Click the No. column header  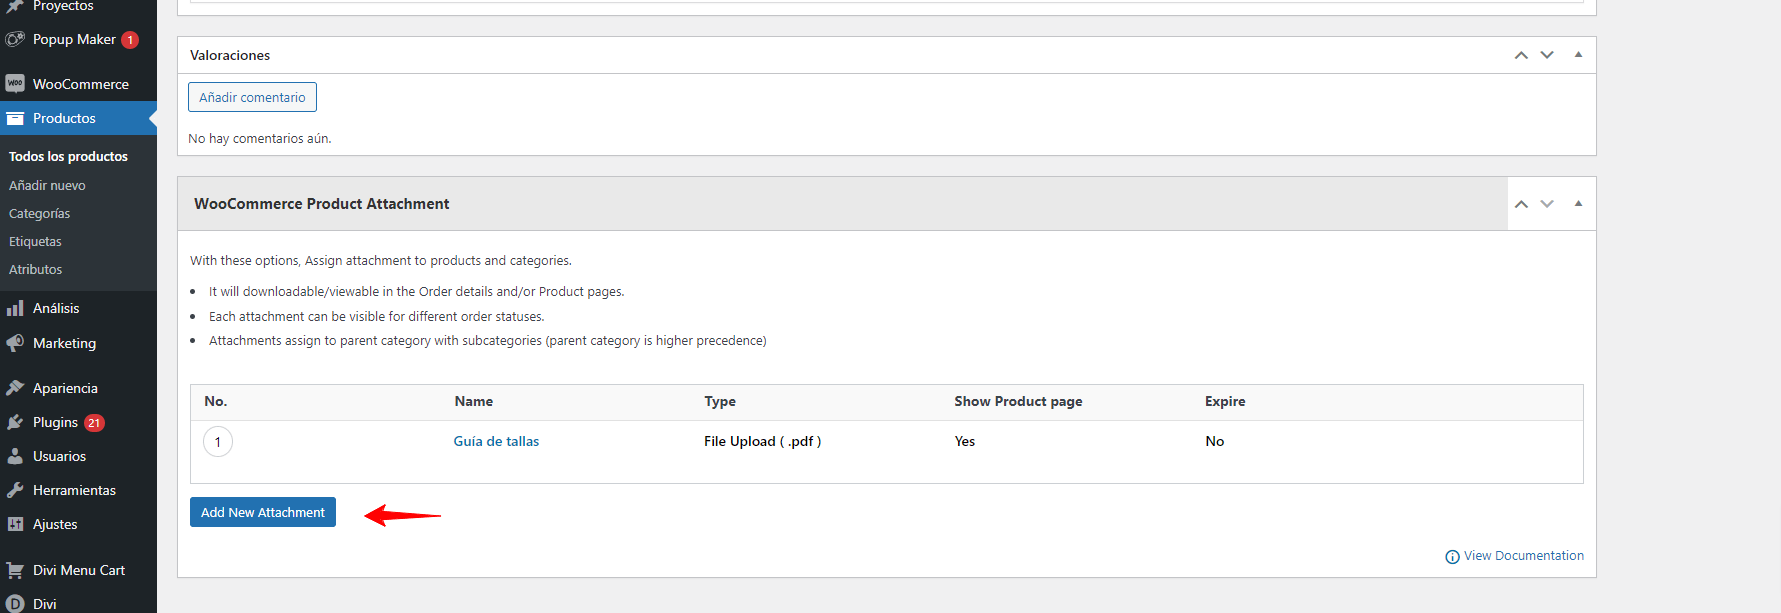point(216,401)
